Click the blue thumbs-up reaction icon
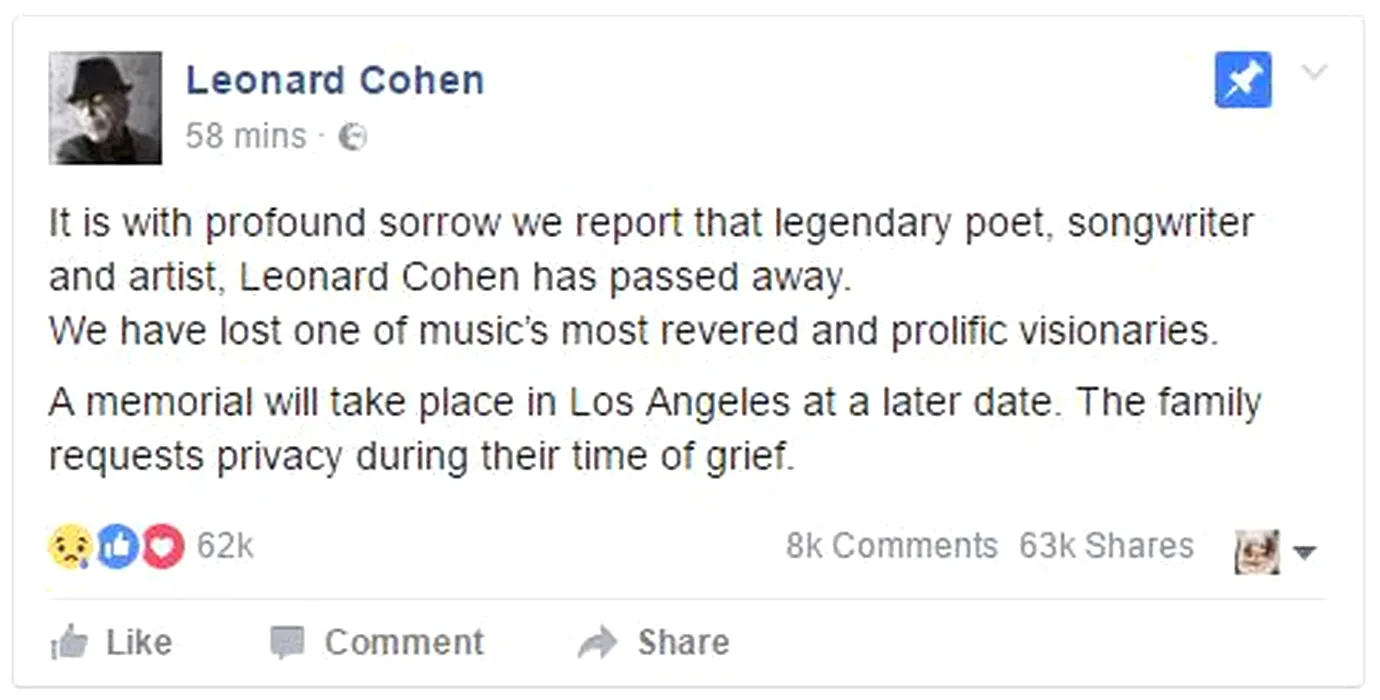This screenshot has width=1380, height=700. point(117,547)
